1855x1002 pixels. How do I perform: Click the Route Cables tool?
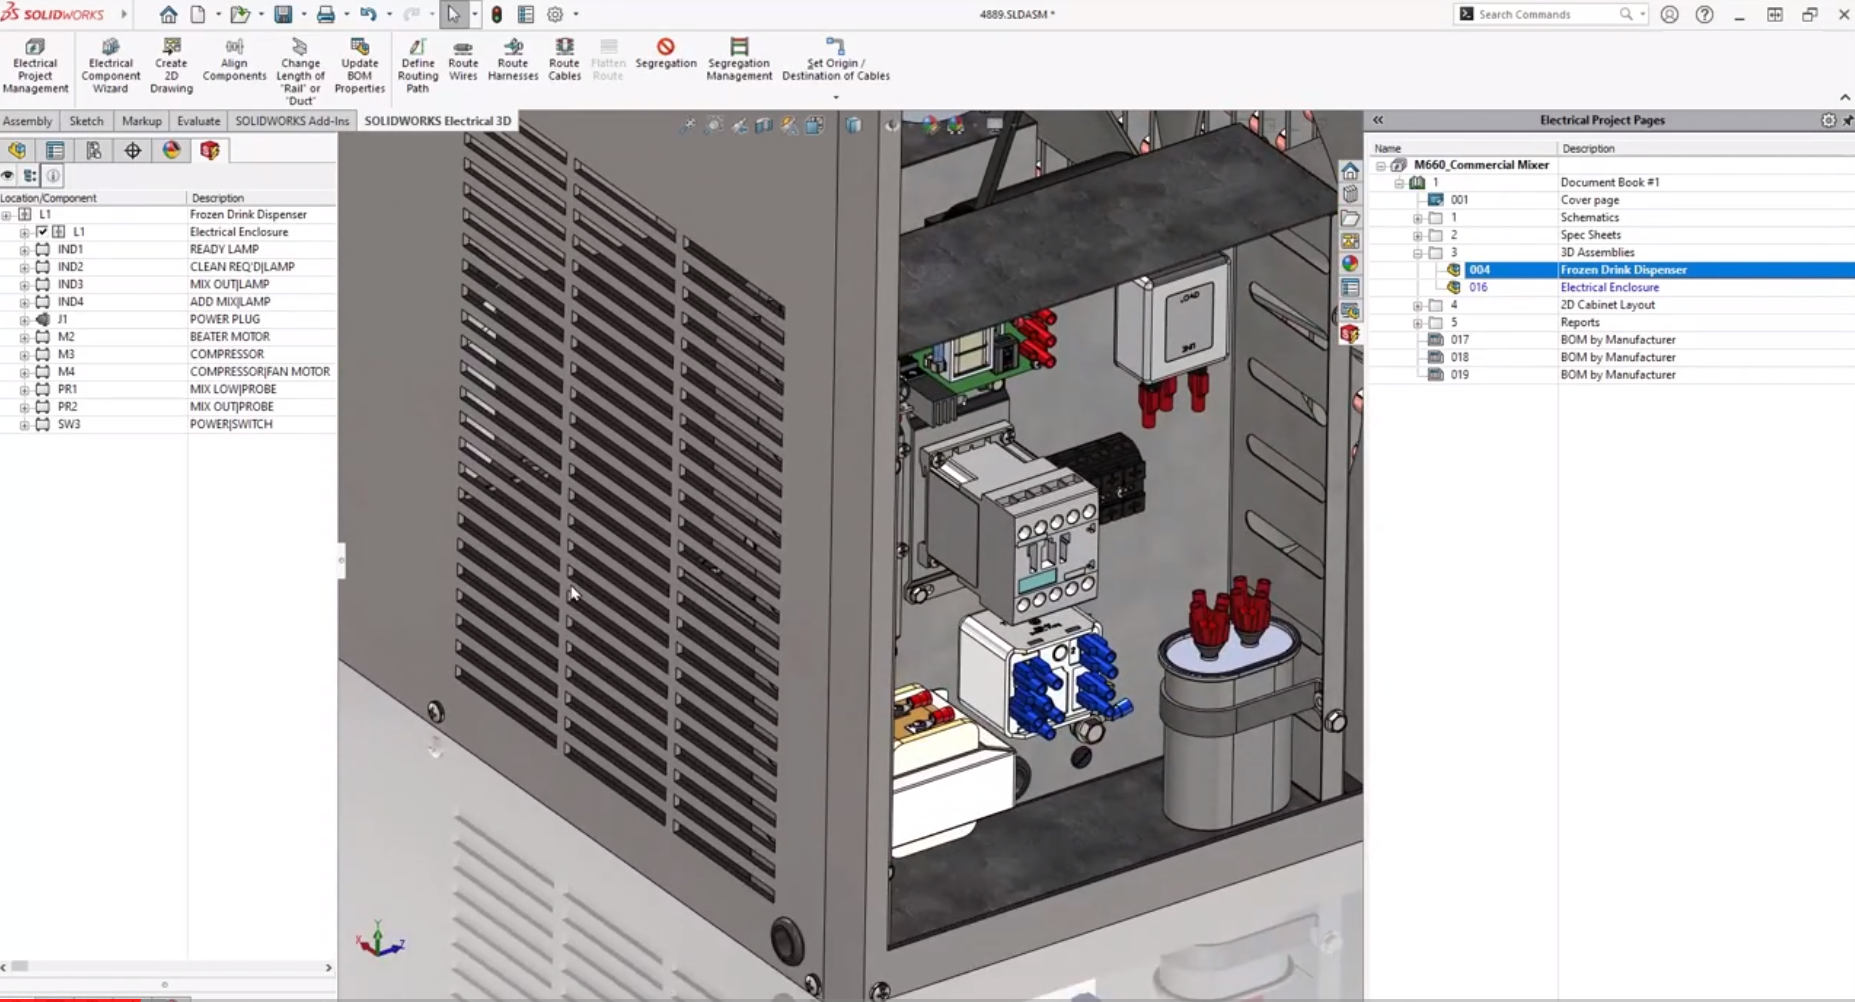(x=564, y=60)
